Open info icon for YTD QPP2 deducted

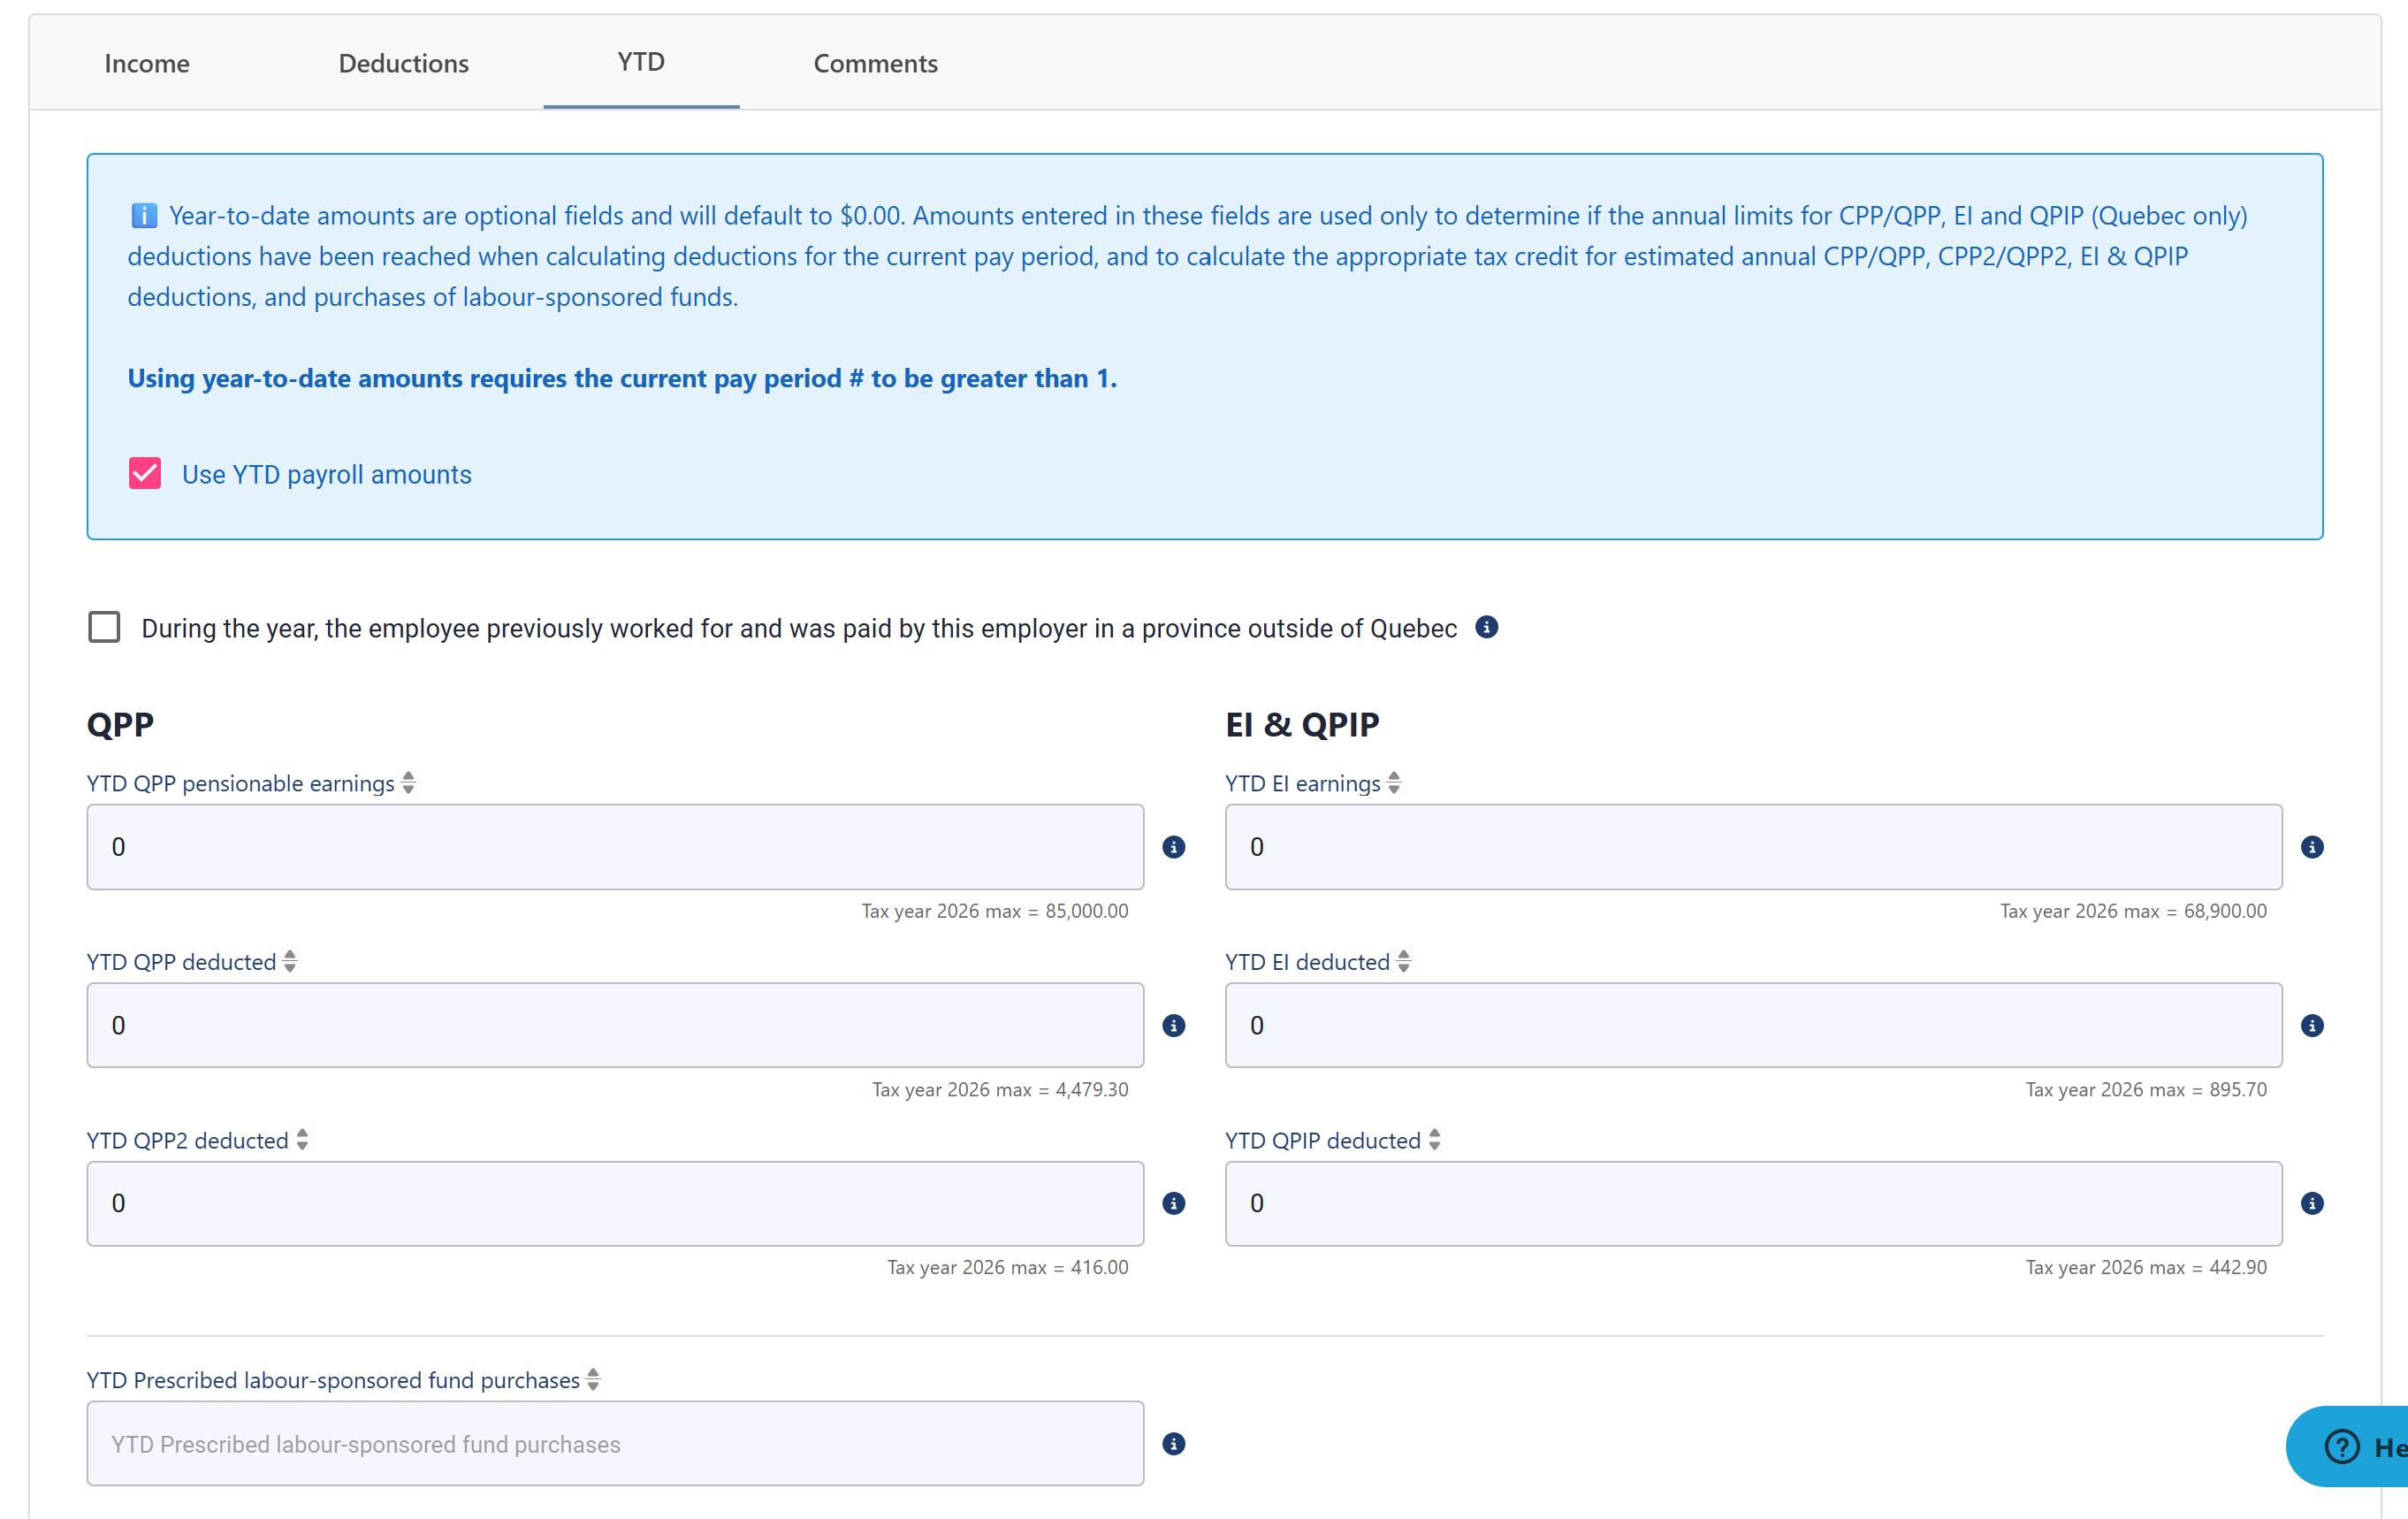click(1174, 1203)
